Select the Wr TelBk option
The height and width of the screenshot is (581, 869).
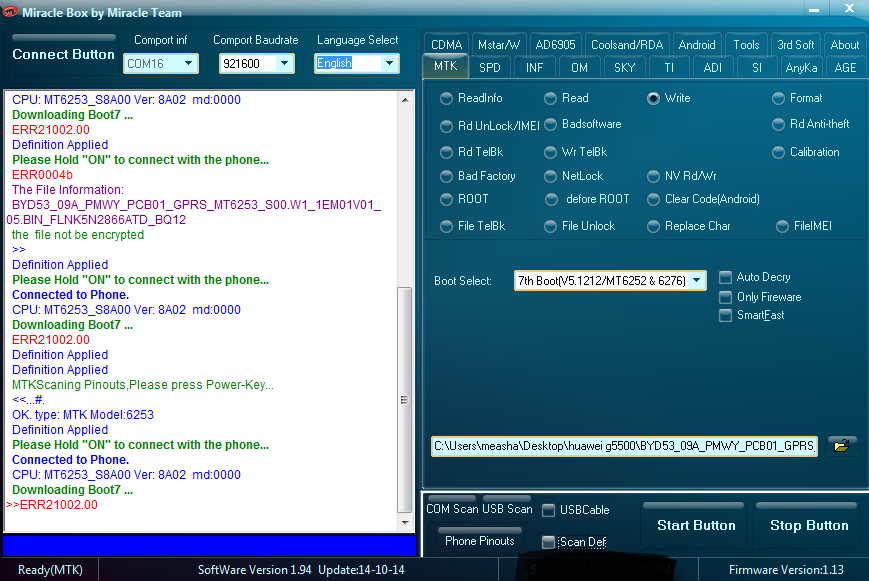pos(576,152)
